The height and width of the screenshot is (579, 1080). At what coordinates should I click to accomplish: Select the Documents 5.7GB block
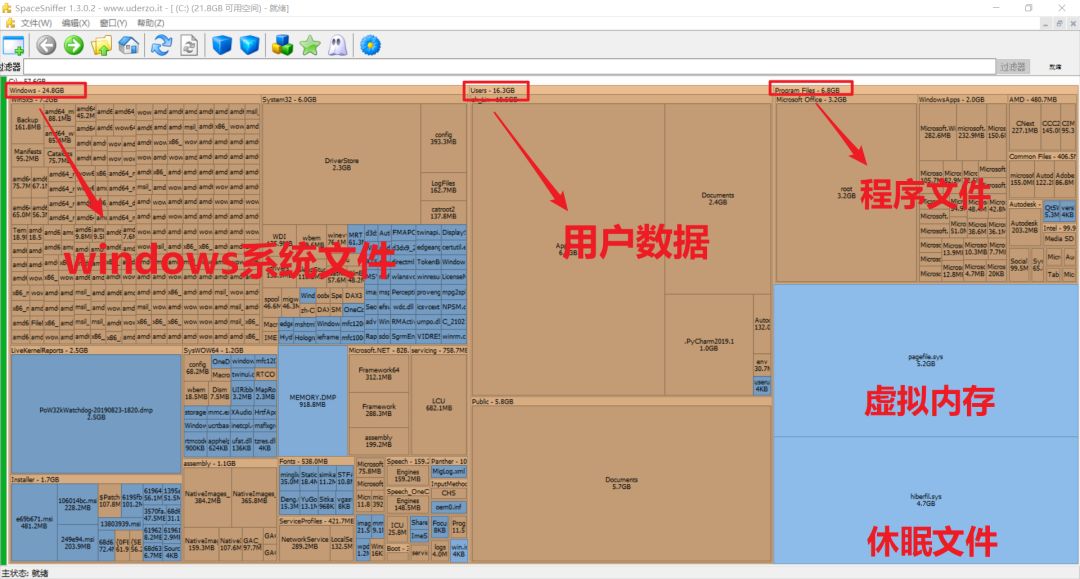pos(621,483)
